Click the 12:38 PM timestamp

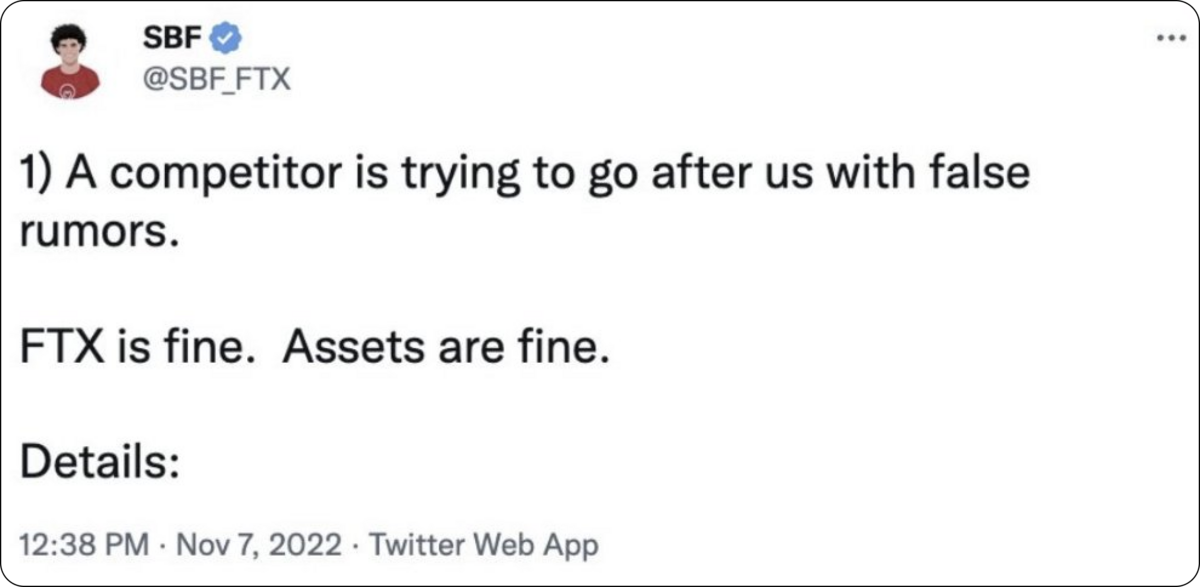[83, 545]
